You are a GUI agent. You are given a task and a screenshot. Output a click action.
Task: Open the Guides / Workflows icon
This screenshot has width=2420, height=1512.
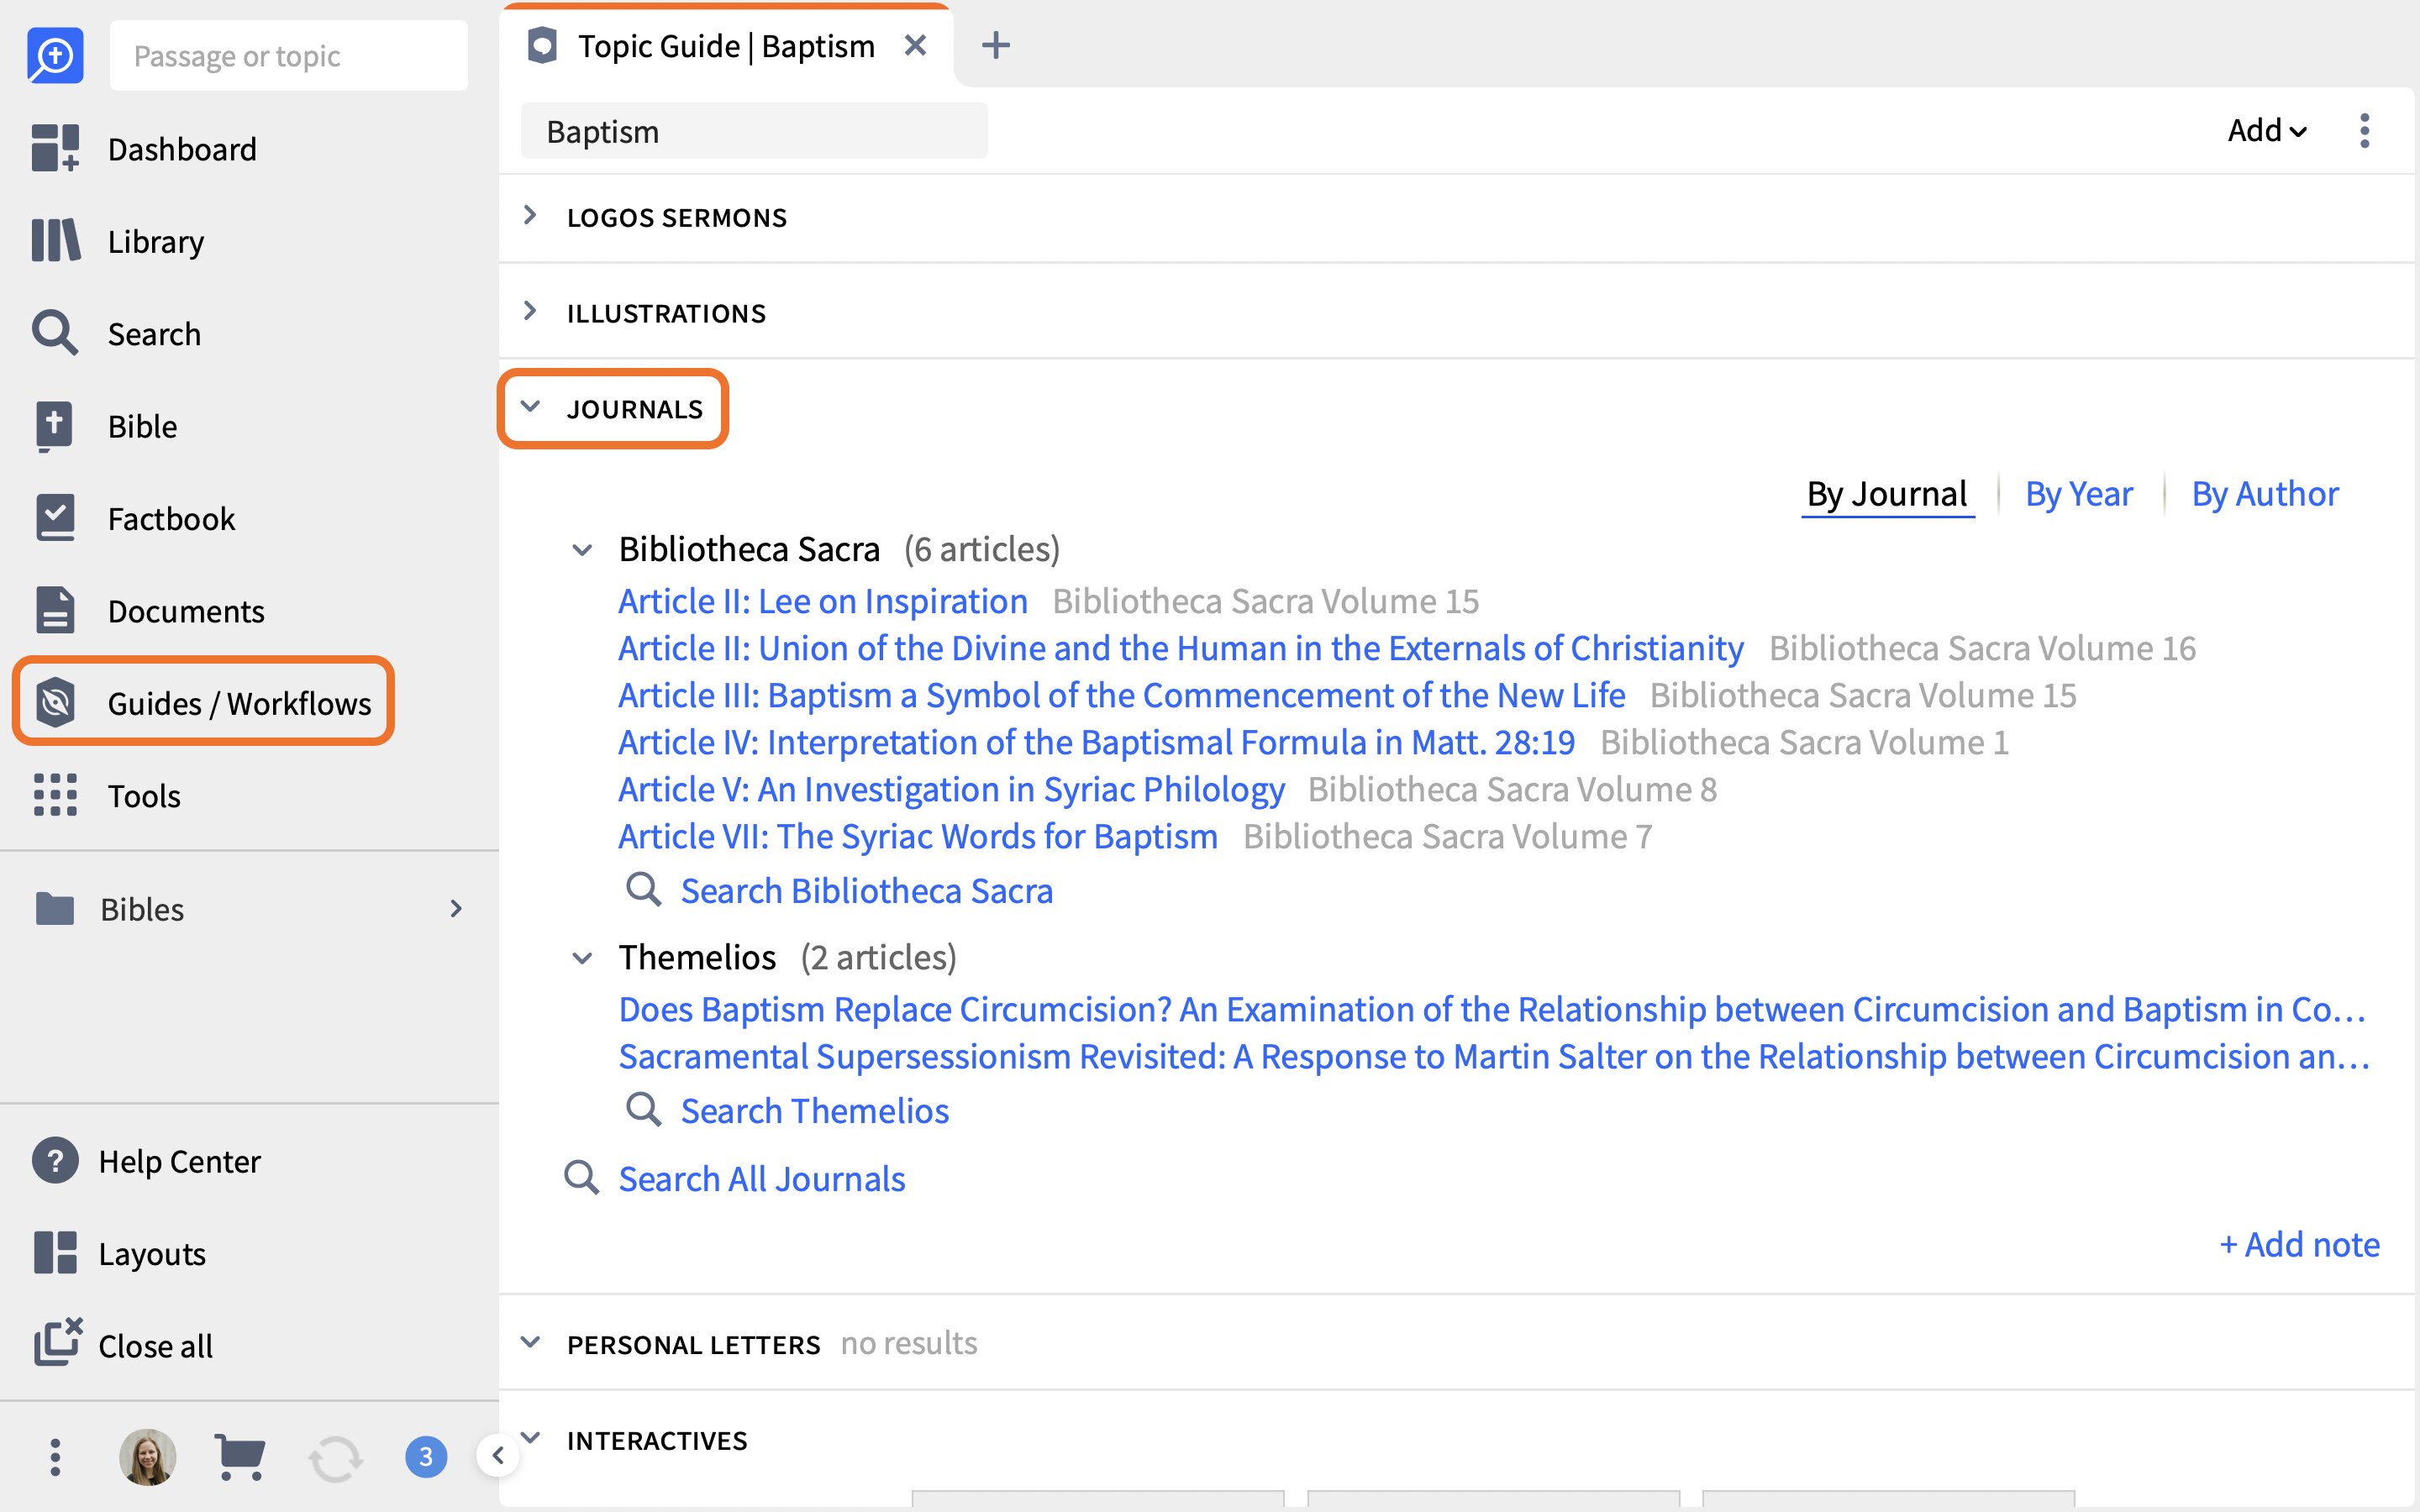[55, 702]
